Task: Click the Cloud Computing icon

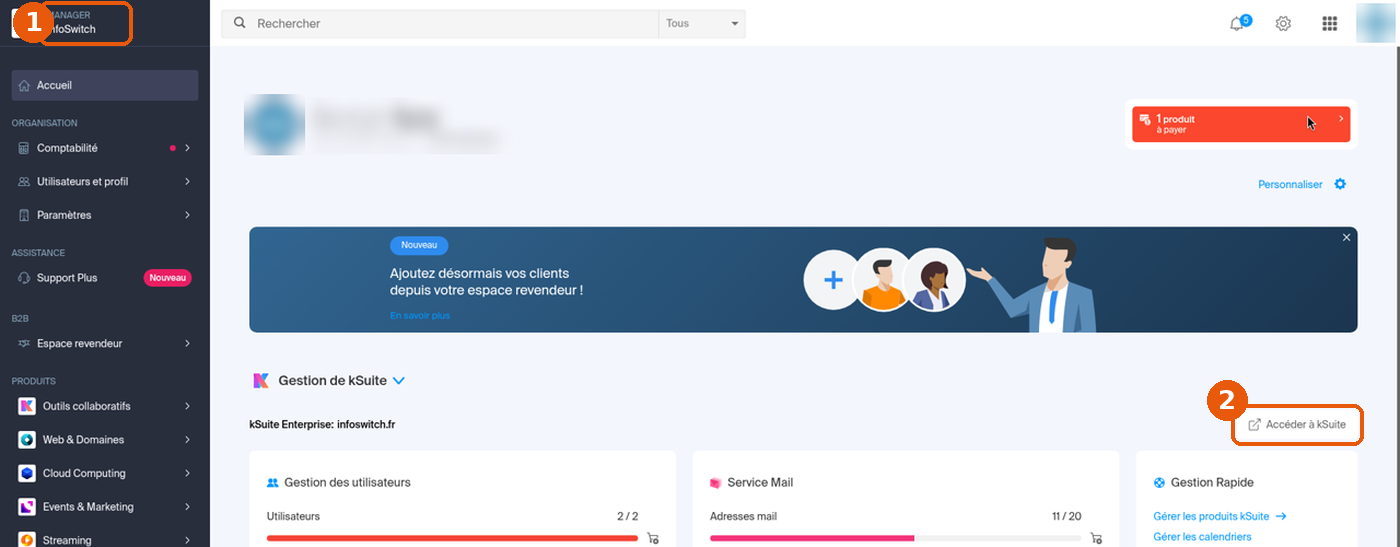Action: click(27, 473)
